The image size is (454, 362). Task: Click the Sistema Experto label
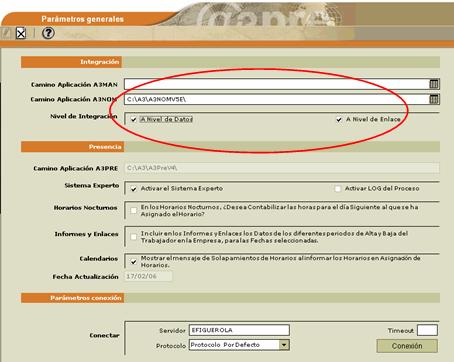[x=92, y=185]
